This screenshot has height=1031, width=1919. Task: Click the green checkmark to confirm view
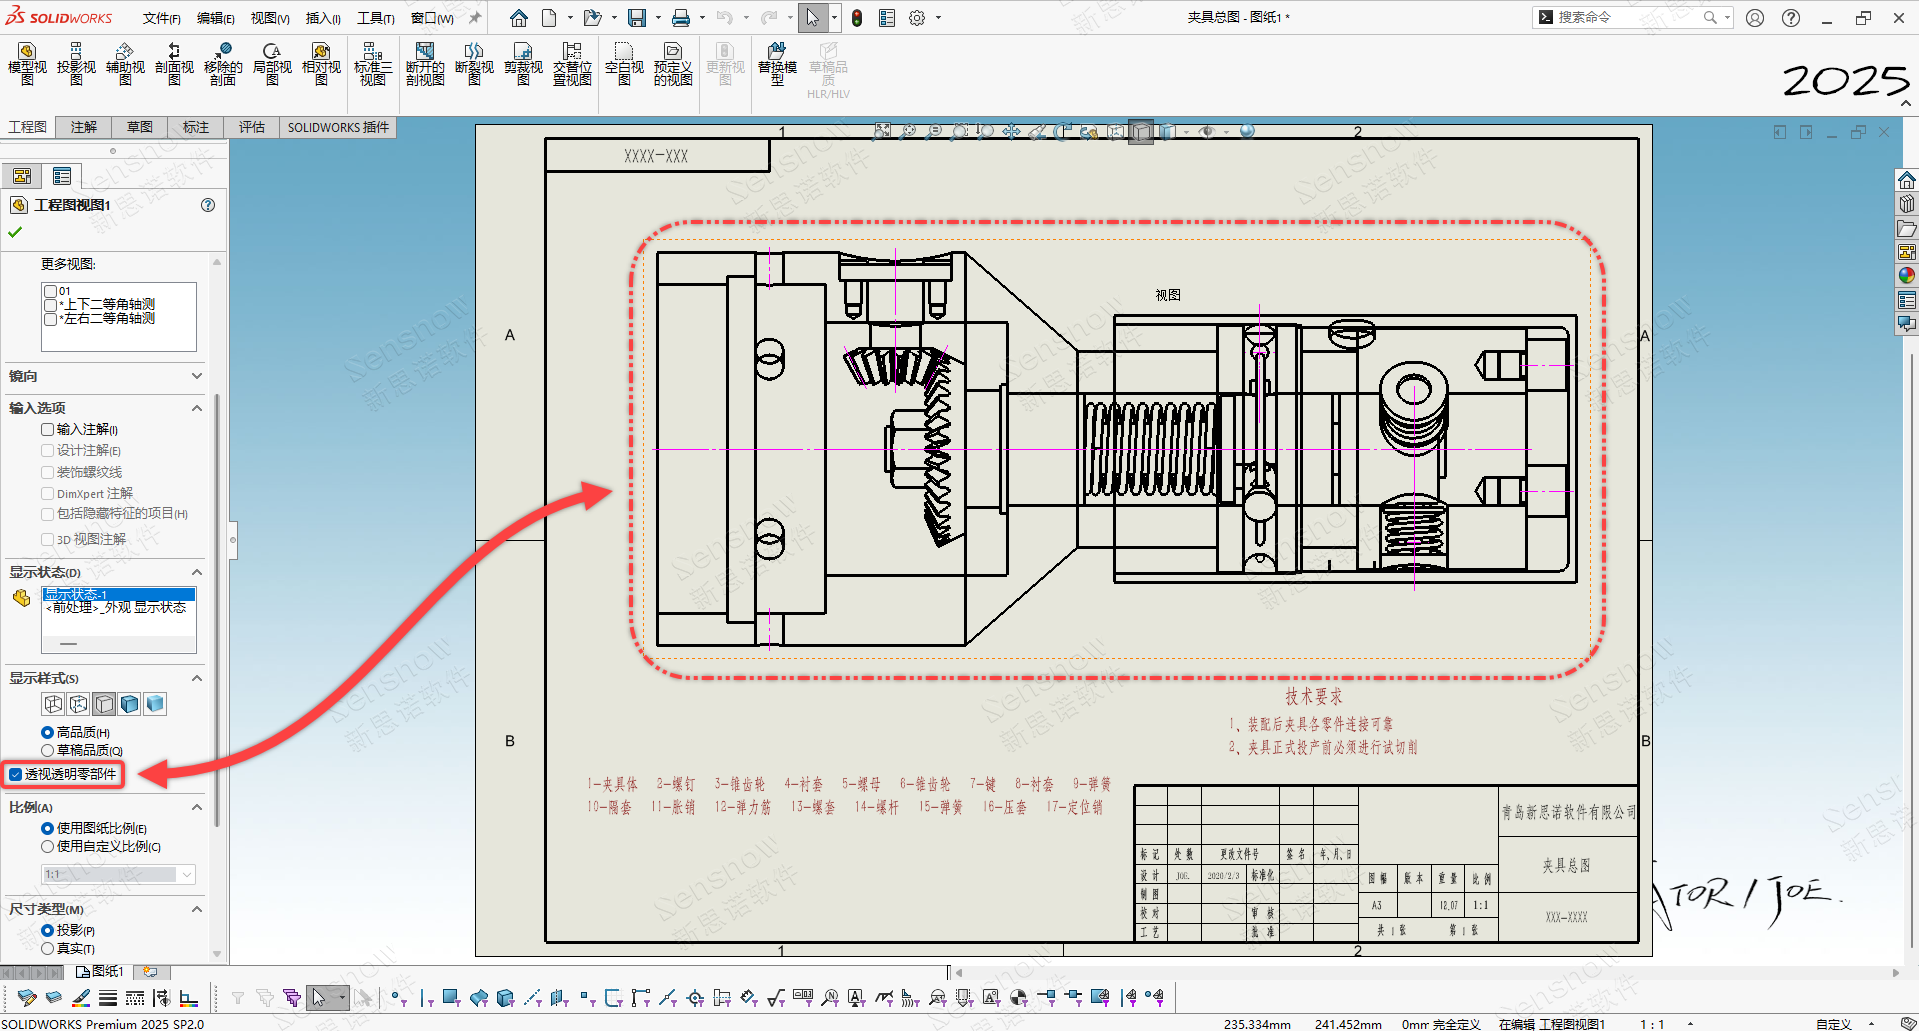15,232
